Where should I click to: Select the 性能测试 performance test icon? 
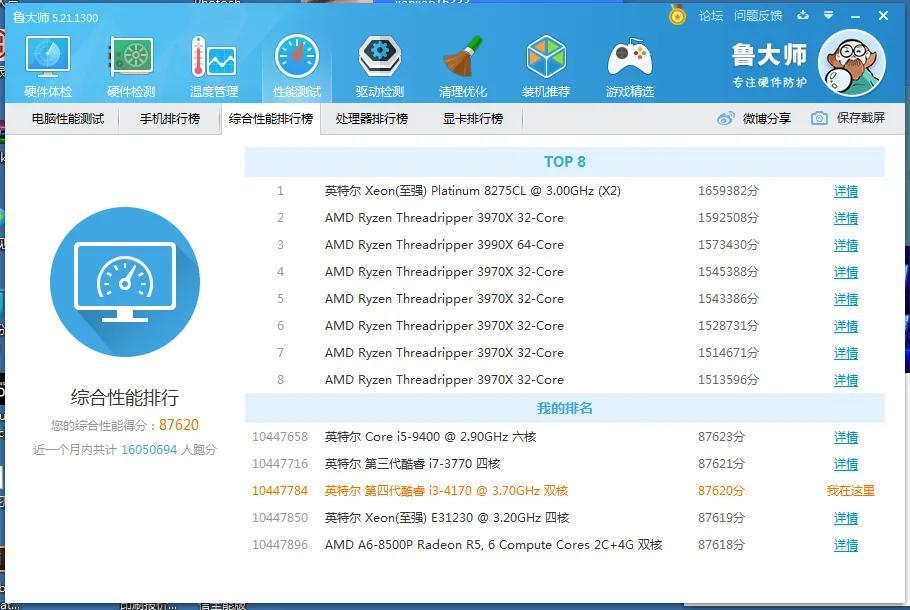coord(297,66)
